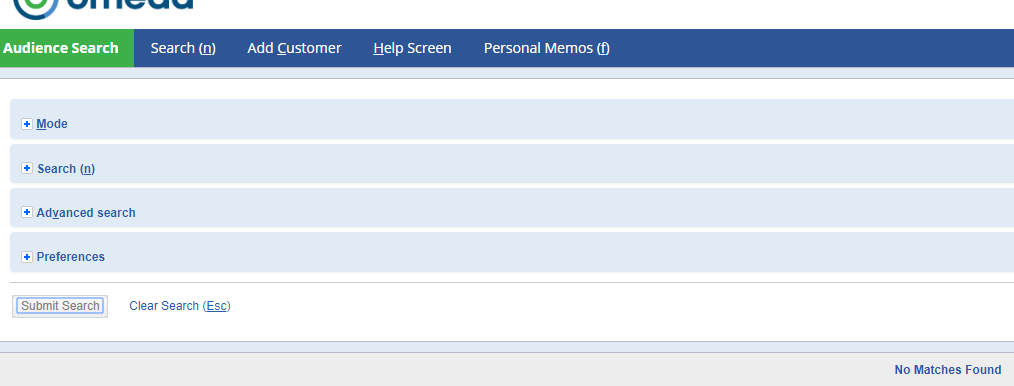Click the Preferences heading label

tap(70, 257)
